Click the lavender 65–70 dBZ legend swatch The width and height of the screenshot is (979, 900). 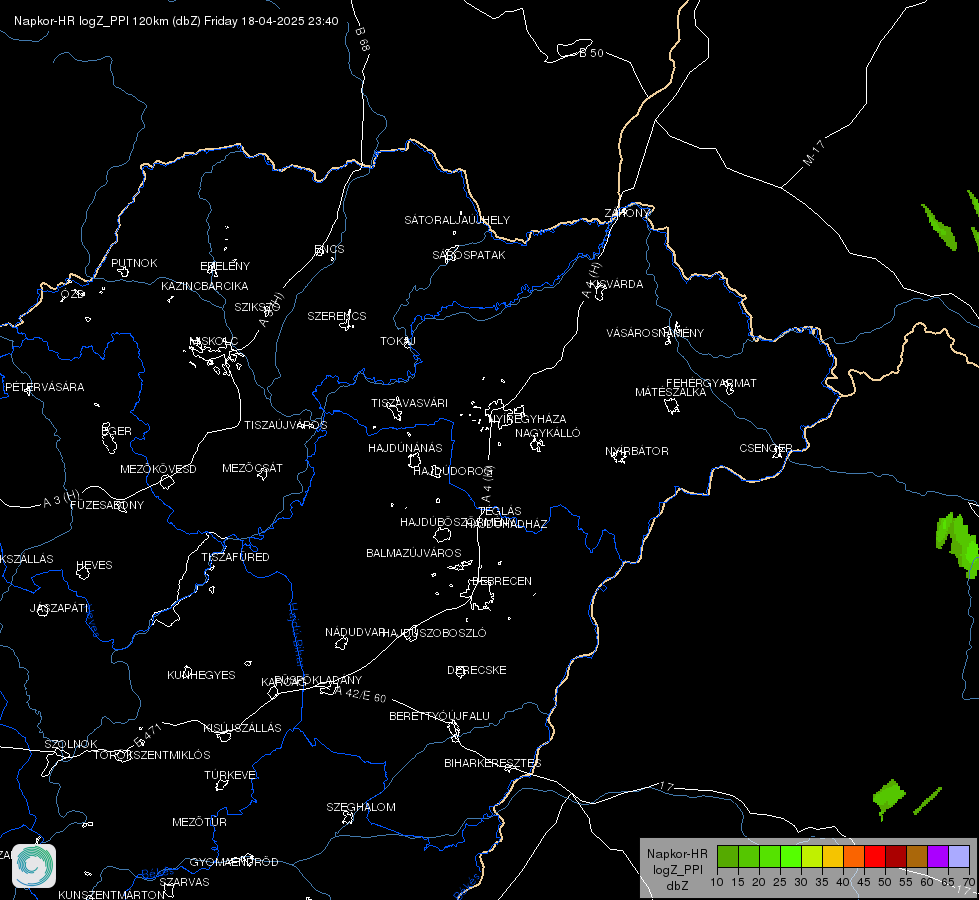[x=959, y=857]
